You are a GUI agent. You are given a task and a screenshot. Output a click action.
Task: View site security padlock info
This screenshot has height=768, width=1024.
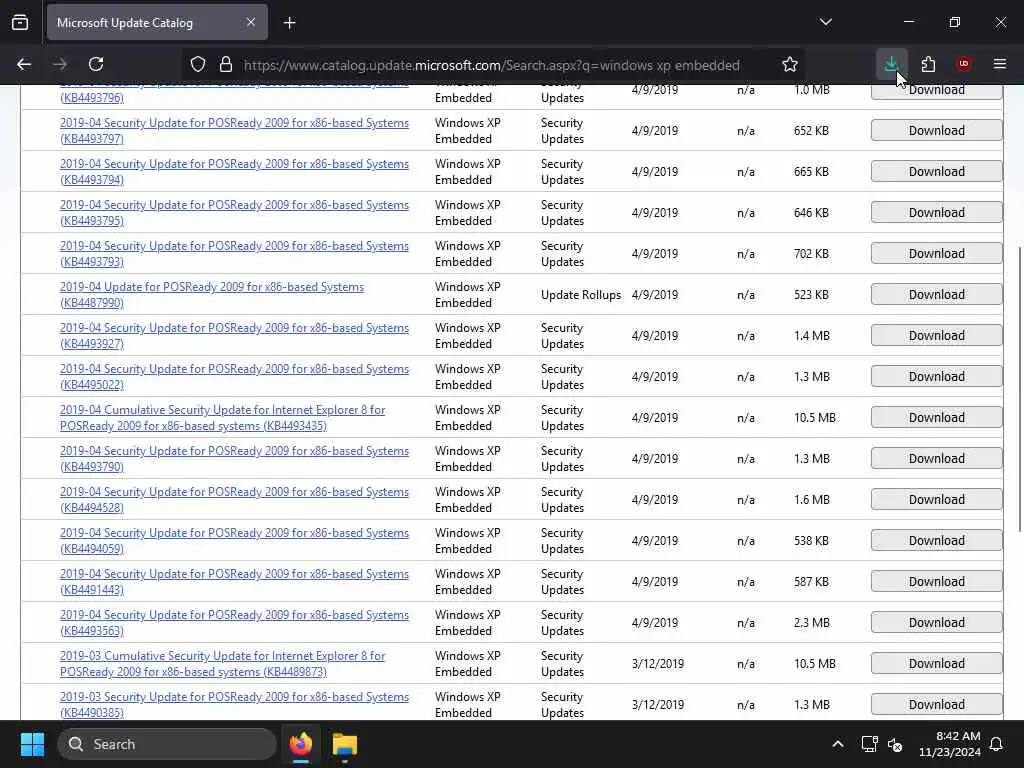click(x=226, y=64)
